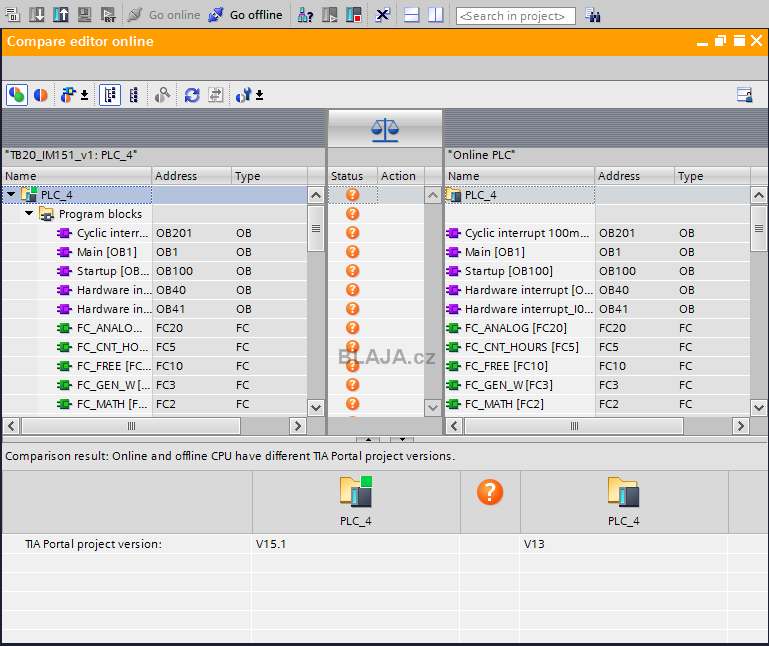This screenshot has height=646, width=769.
Task: Click execute actions (synchronize) icon
Action: pyautogui.click(x=216, y=95)
